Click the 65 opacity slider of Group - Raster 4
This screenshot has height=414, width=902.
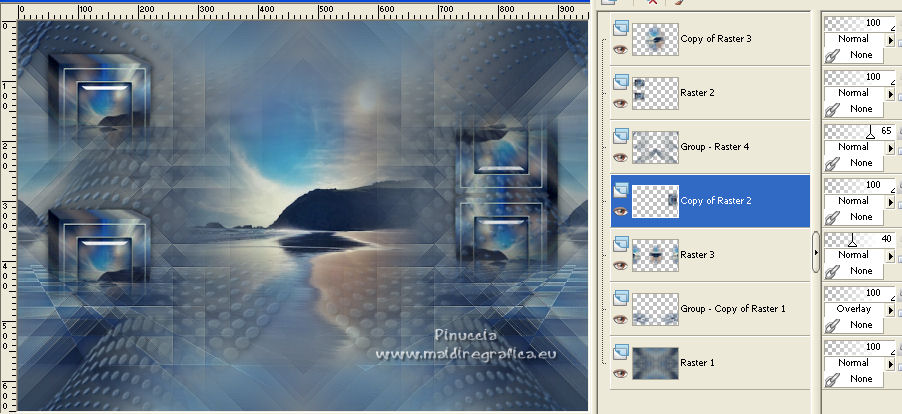859,131
